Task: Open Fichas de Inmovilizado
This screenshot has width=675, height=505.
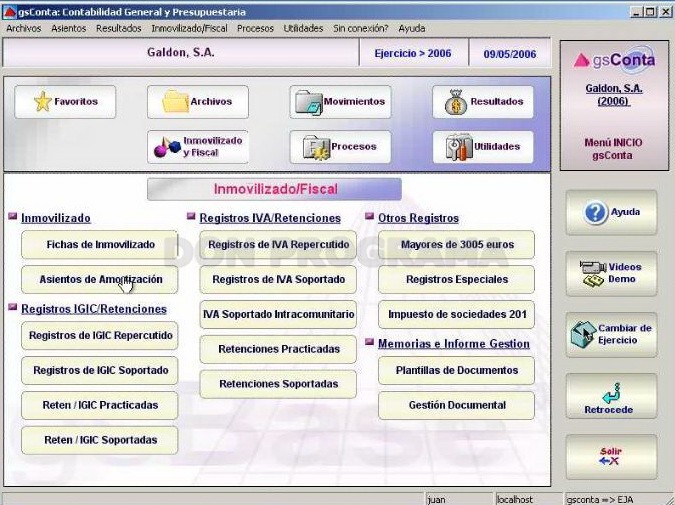Action: 99,245
